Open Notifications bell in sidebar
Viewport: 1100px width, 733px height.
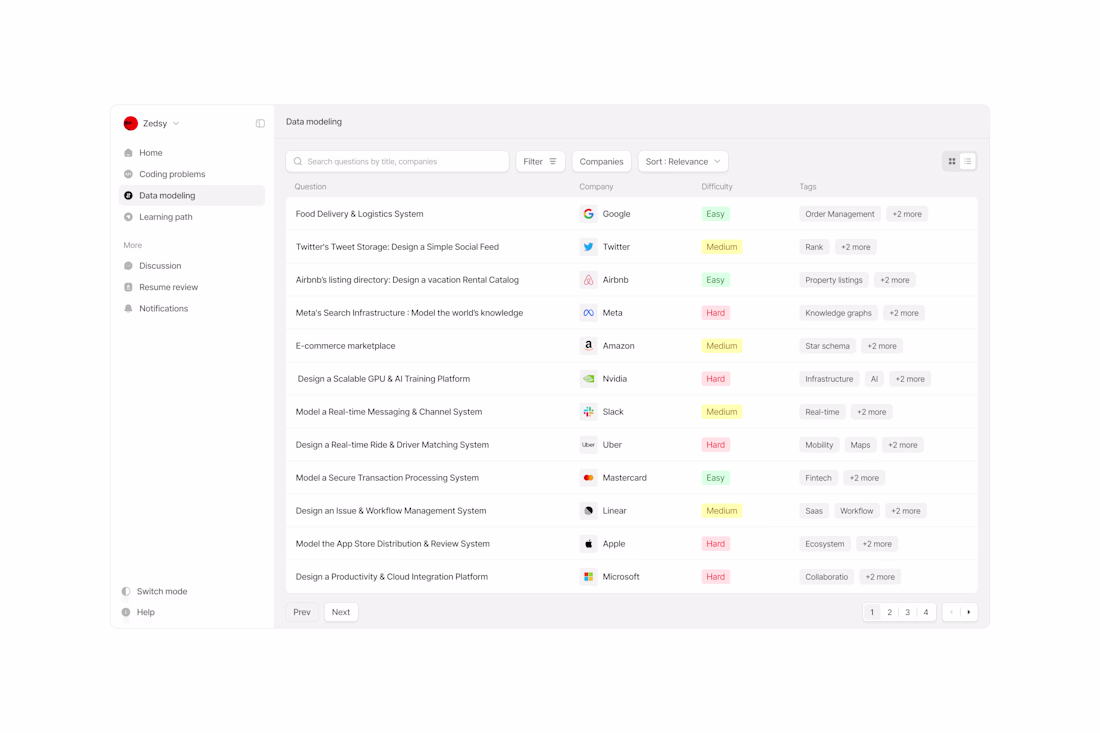(128, 309)
